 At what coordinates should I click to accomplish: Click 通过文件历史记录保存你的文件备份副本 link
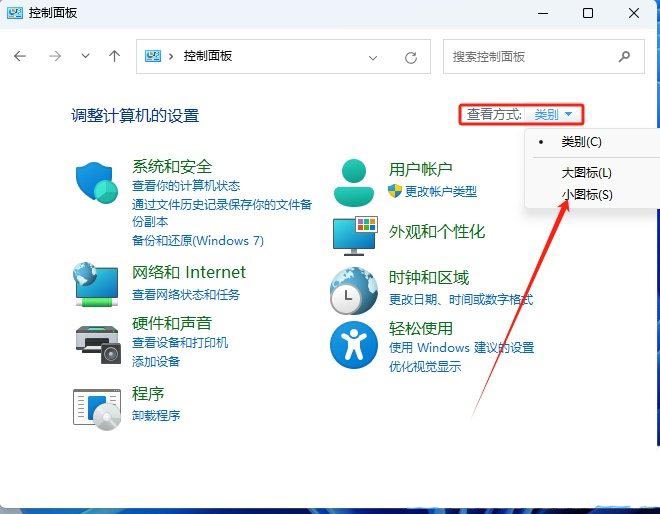222,213
